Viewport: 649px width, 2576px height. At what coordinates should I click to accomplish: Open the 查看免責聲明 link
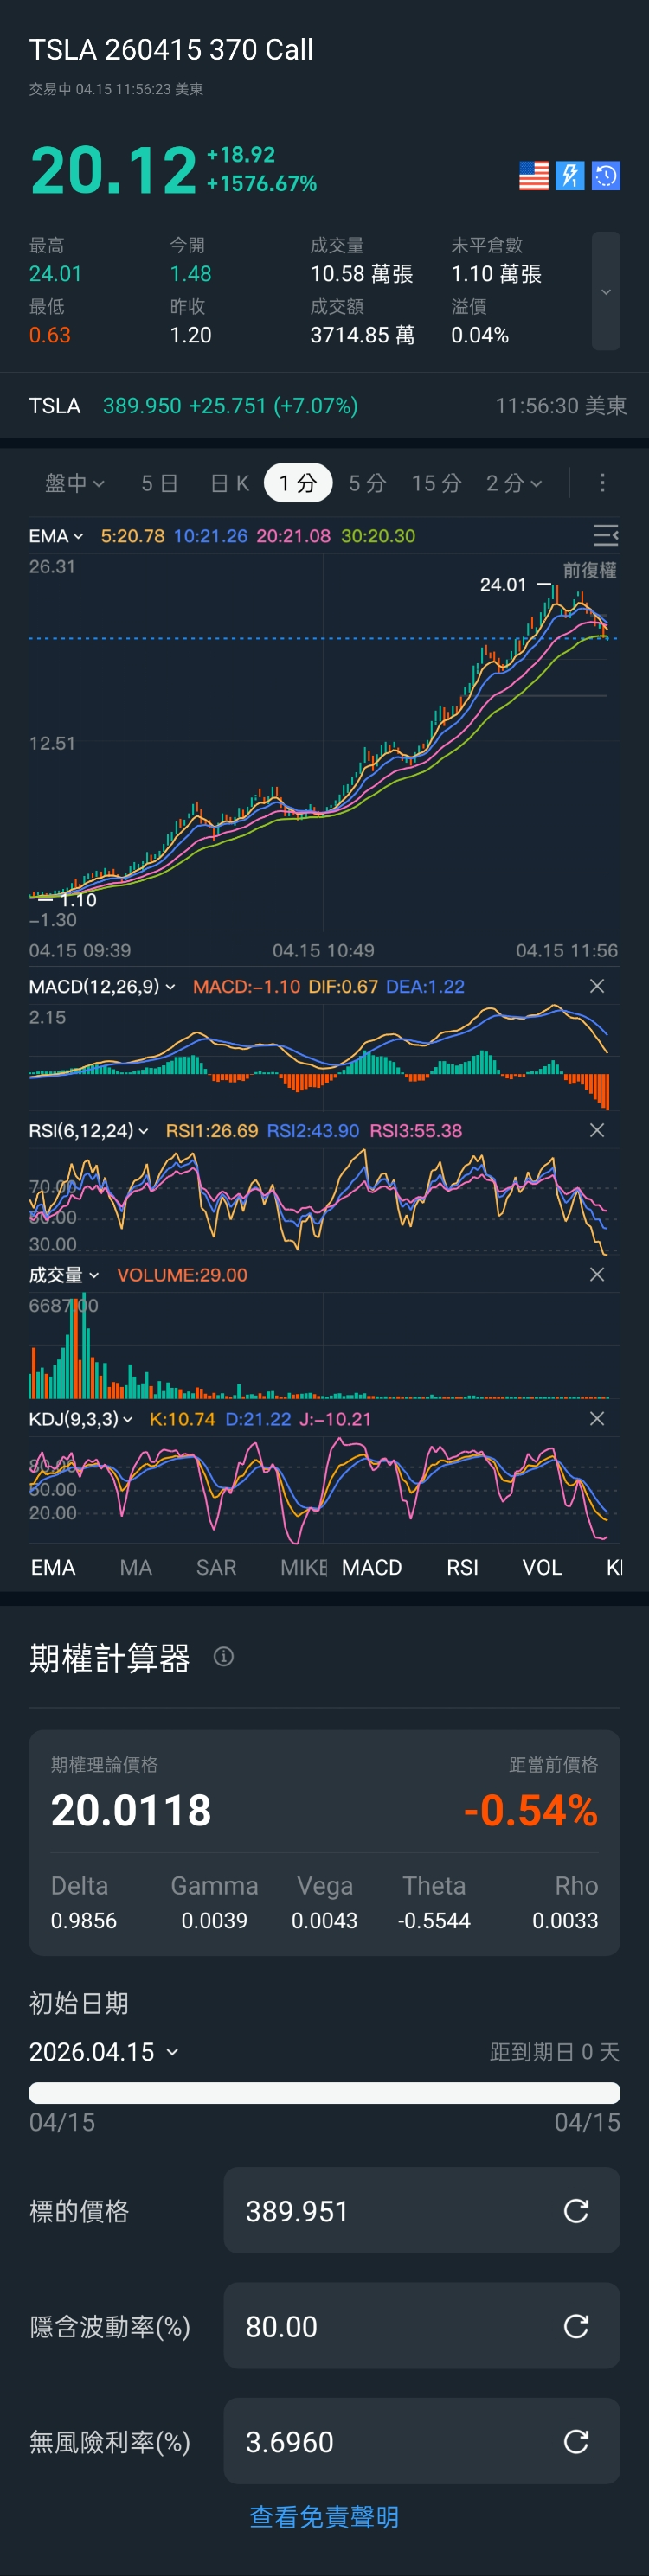pyautogui.click(x=324, y=2517)
